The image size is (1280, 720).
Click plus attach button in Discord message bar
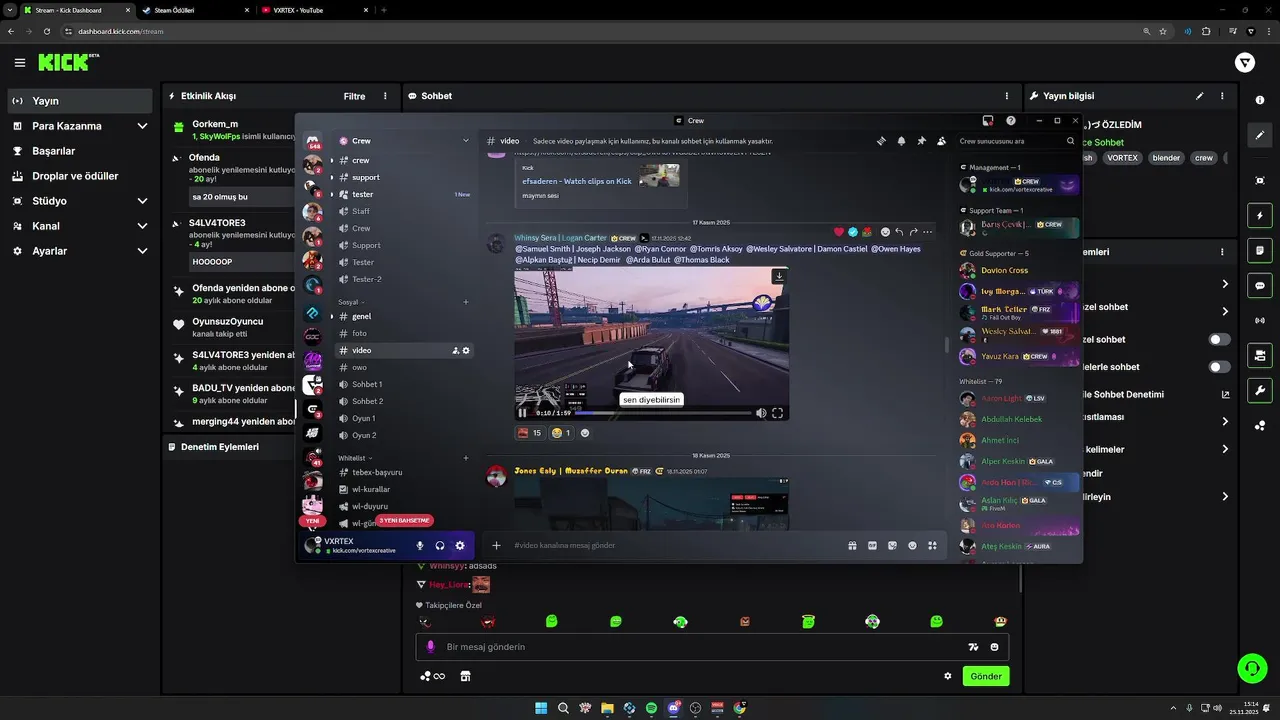coord(496,545)
